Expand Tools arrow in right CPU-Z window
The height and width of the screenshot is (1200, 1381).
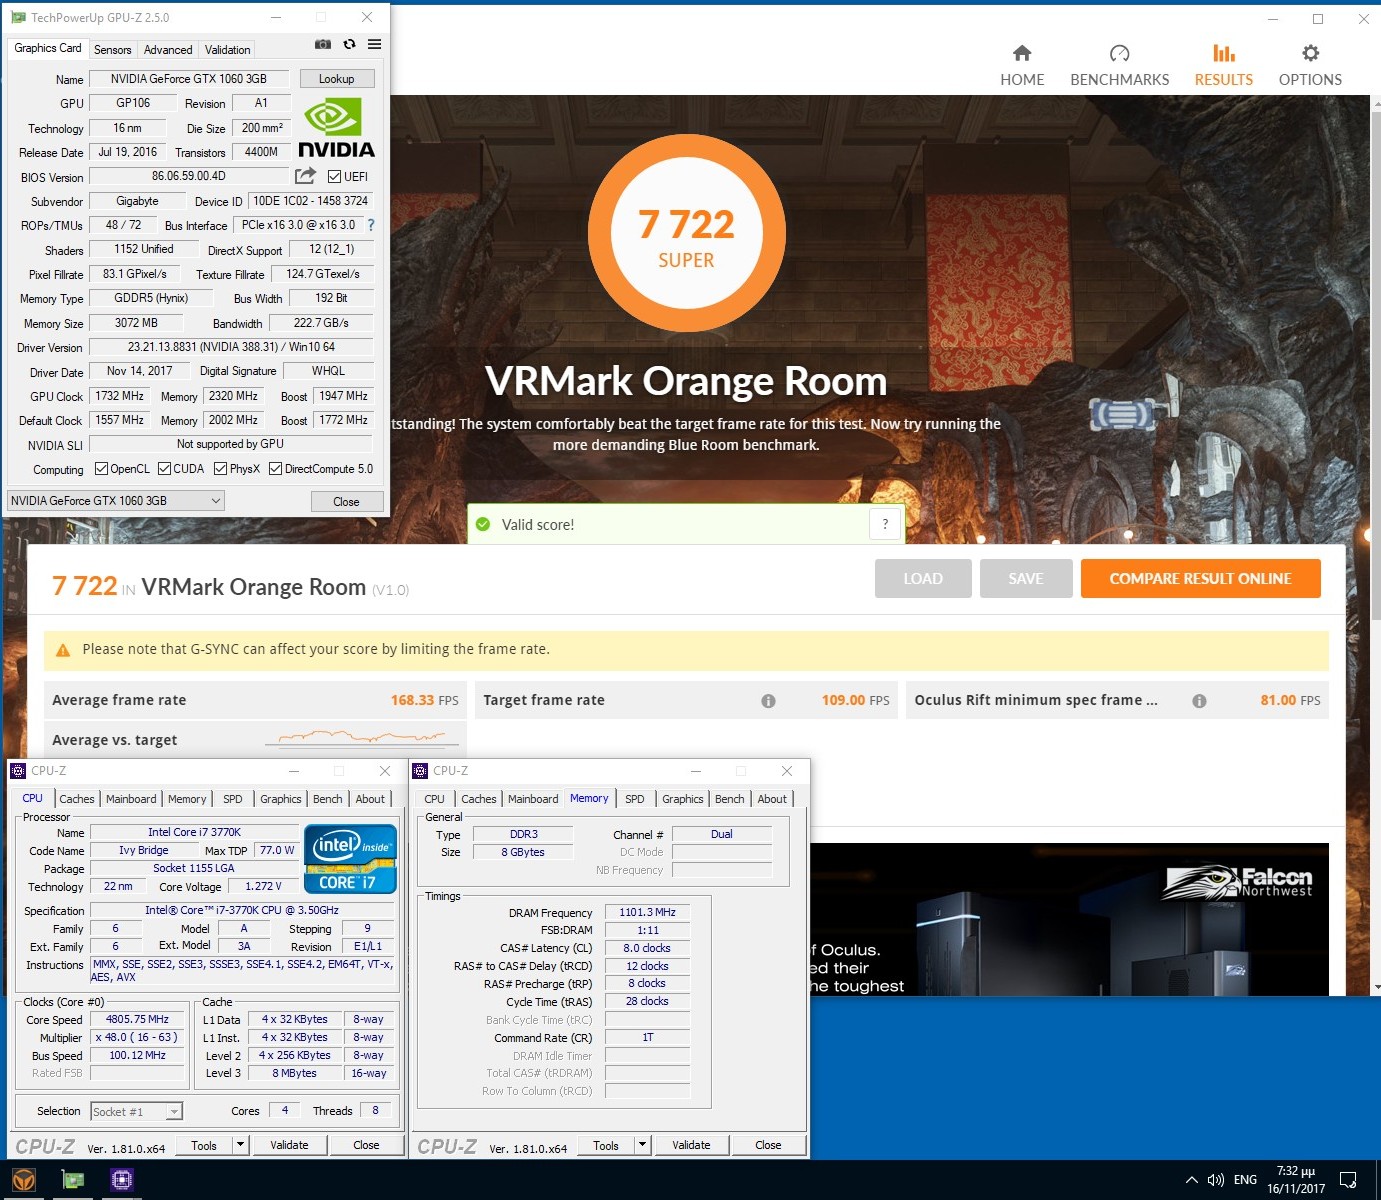(x=642, y=1145)
